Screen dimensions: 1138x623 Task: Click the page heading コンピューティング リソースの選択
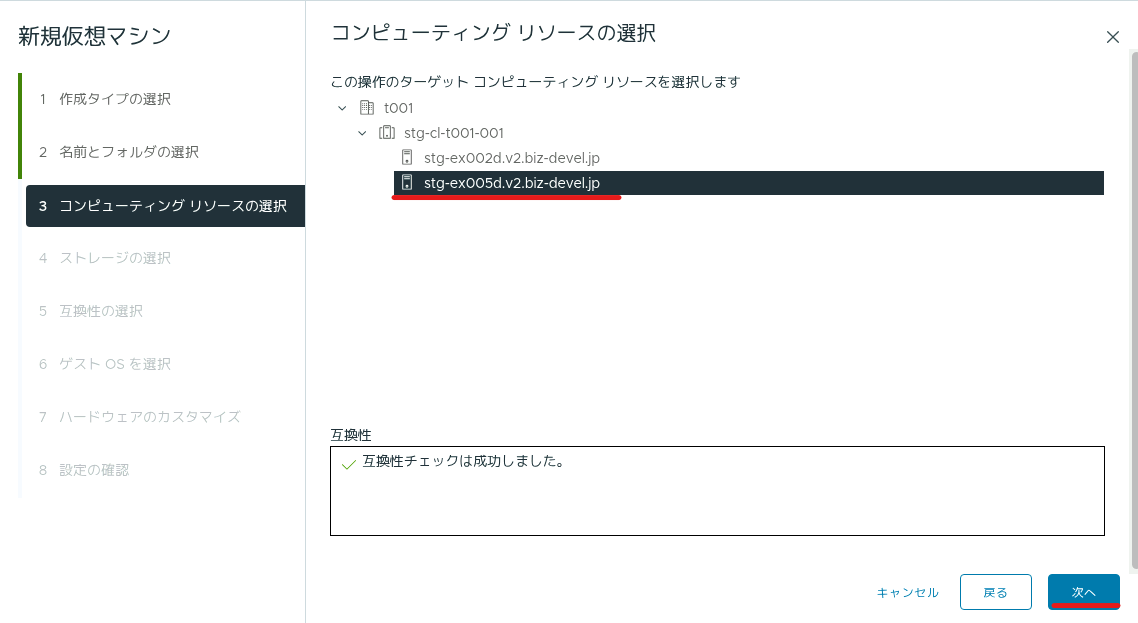click(x=494, y=33)
